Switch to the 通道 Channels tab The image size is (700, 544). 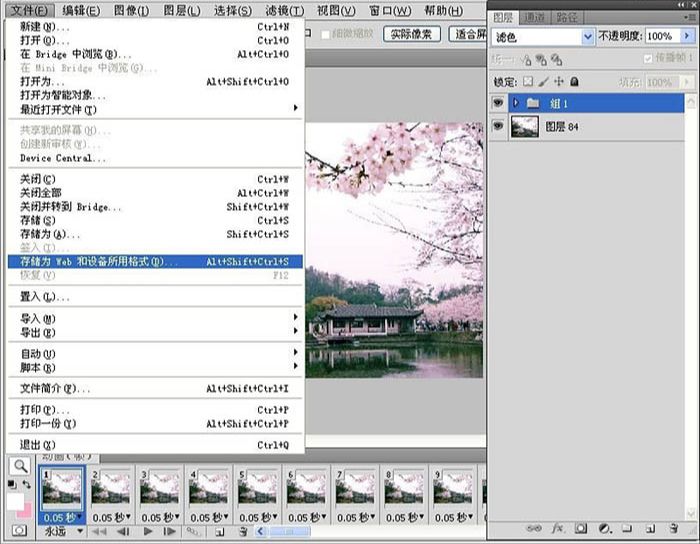click(x=534, y=17)
